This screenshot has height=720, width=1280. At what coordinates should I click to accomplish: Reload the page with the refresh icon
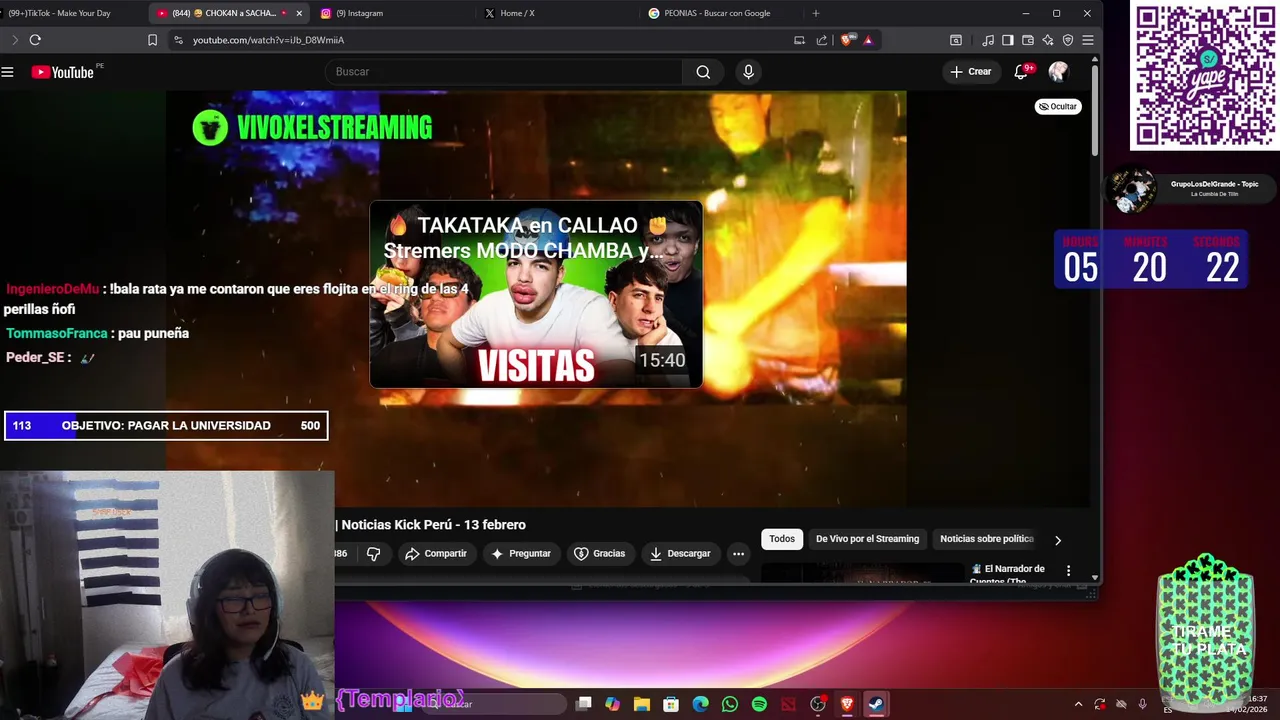click(x=35, y=40)
